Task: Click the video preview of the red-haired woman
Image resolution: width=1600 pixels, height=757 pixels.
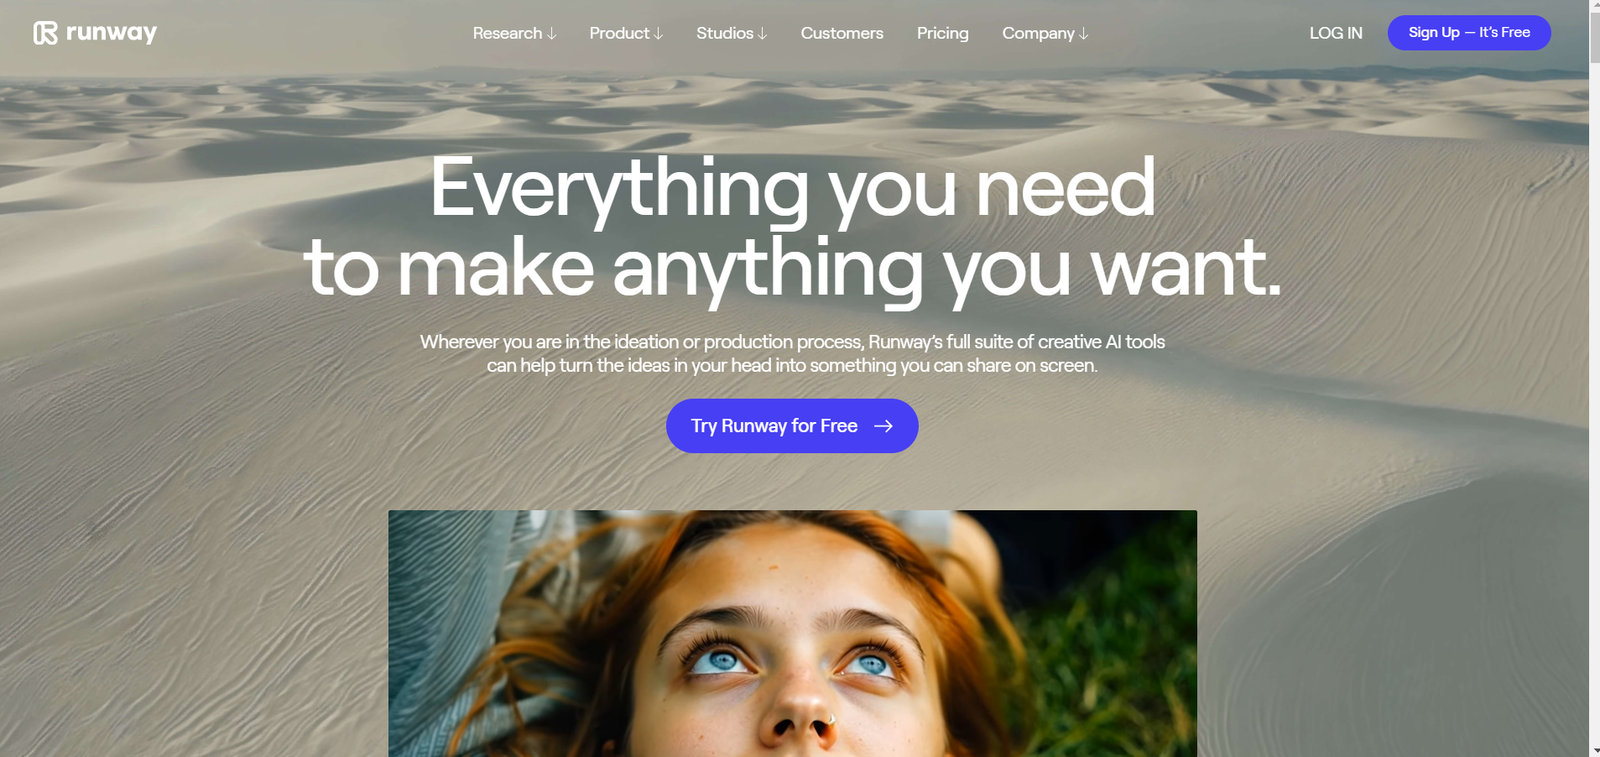Action: (x=792, y=633)
